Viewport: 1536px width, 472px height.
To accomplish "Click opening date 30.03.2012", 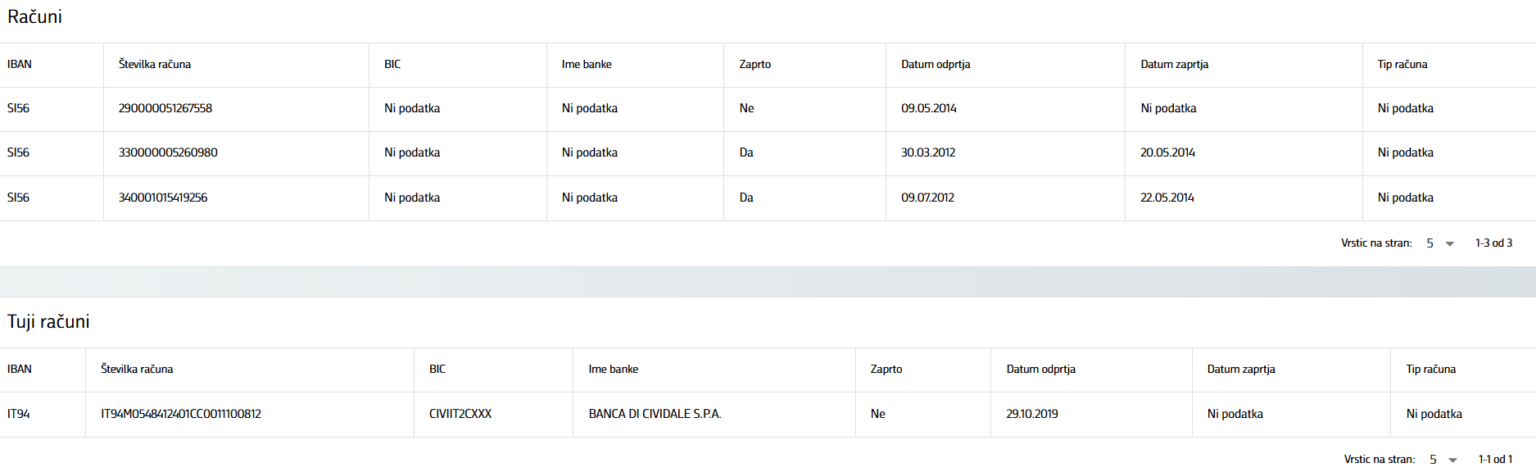I will 930,153.
